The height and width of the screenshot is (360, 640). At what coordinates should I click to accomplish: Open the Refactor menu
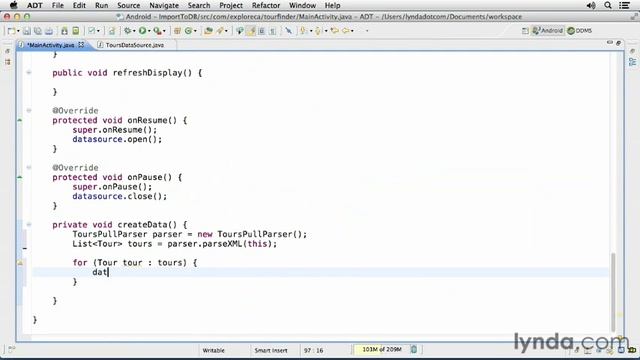pos(266,5)
